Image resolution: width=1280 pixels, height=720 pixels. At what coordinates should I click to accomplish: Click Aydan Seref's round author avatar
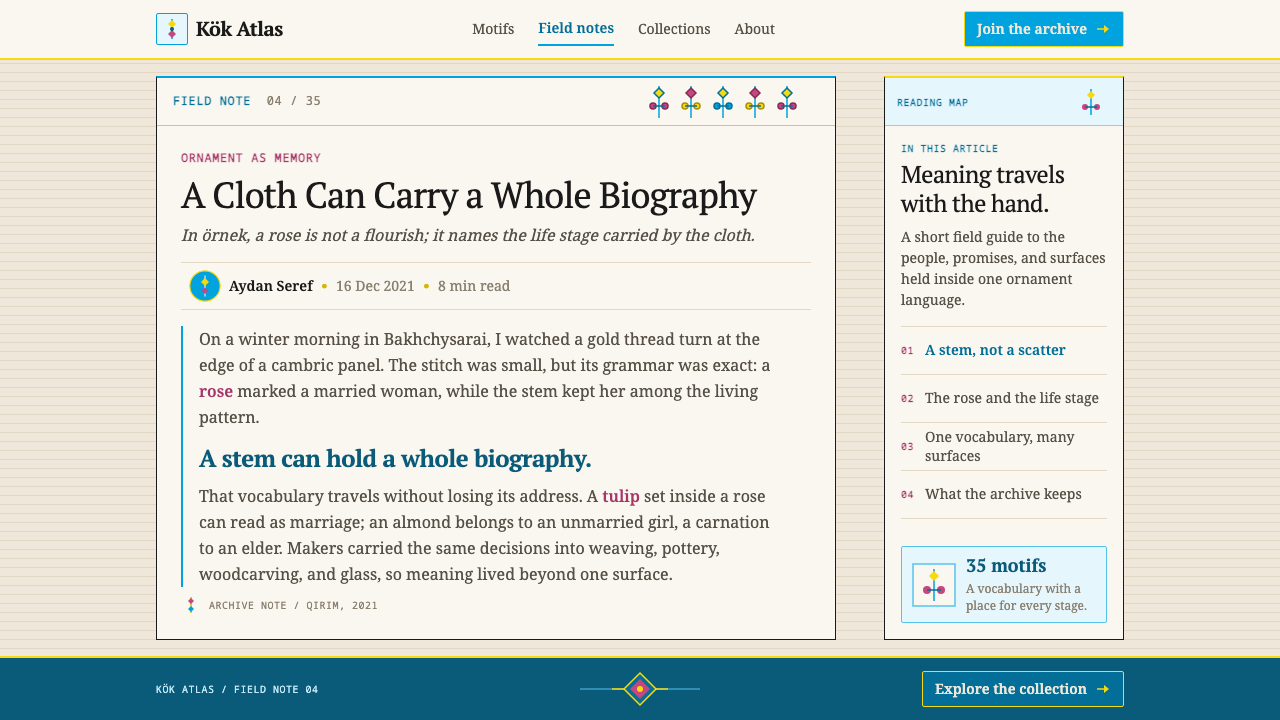pos(205,286)
